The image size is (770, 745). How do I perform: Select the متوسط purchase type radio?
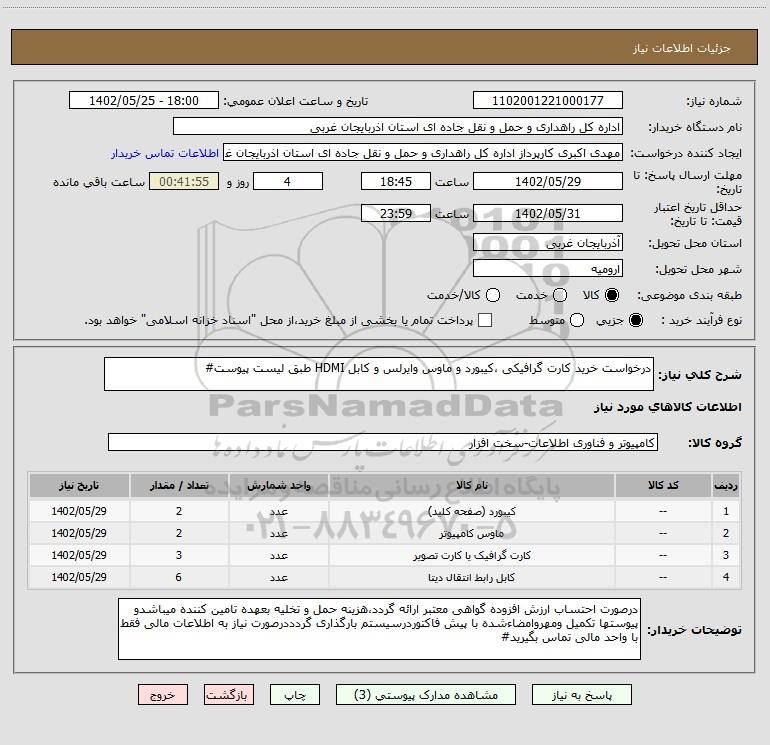pos(577,320)
